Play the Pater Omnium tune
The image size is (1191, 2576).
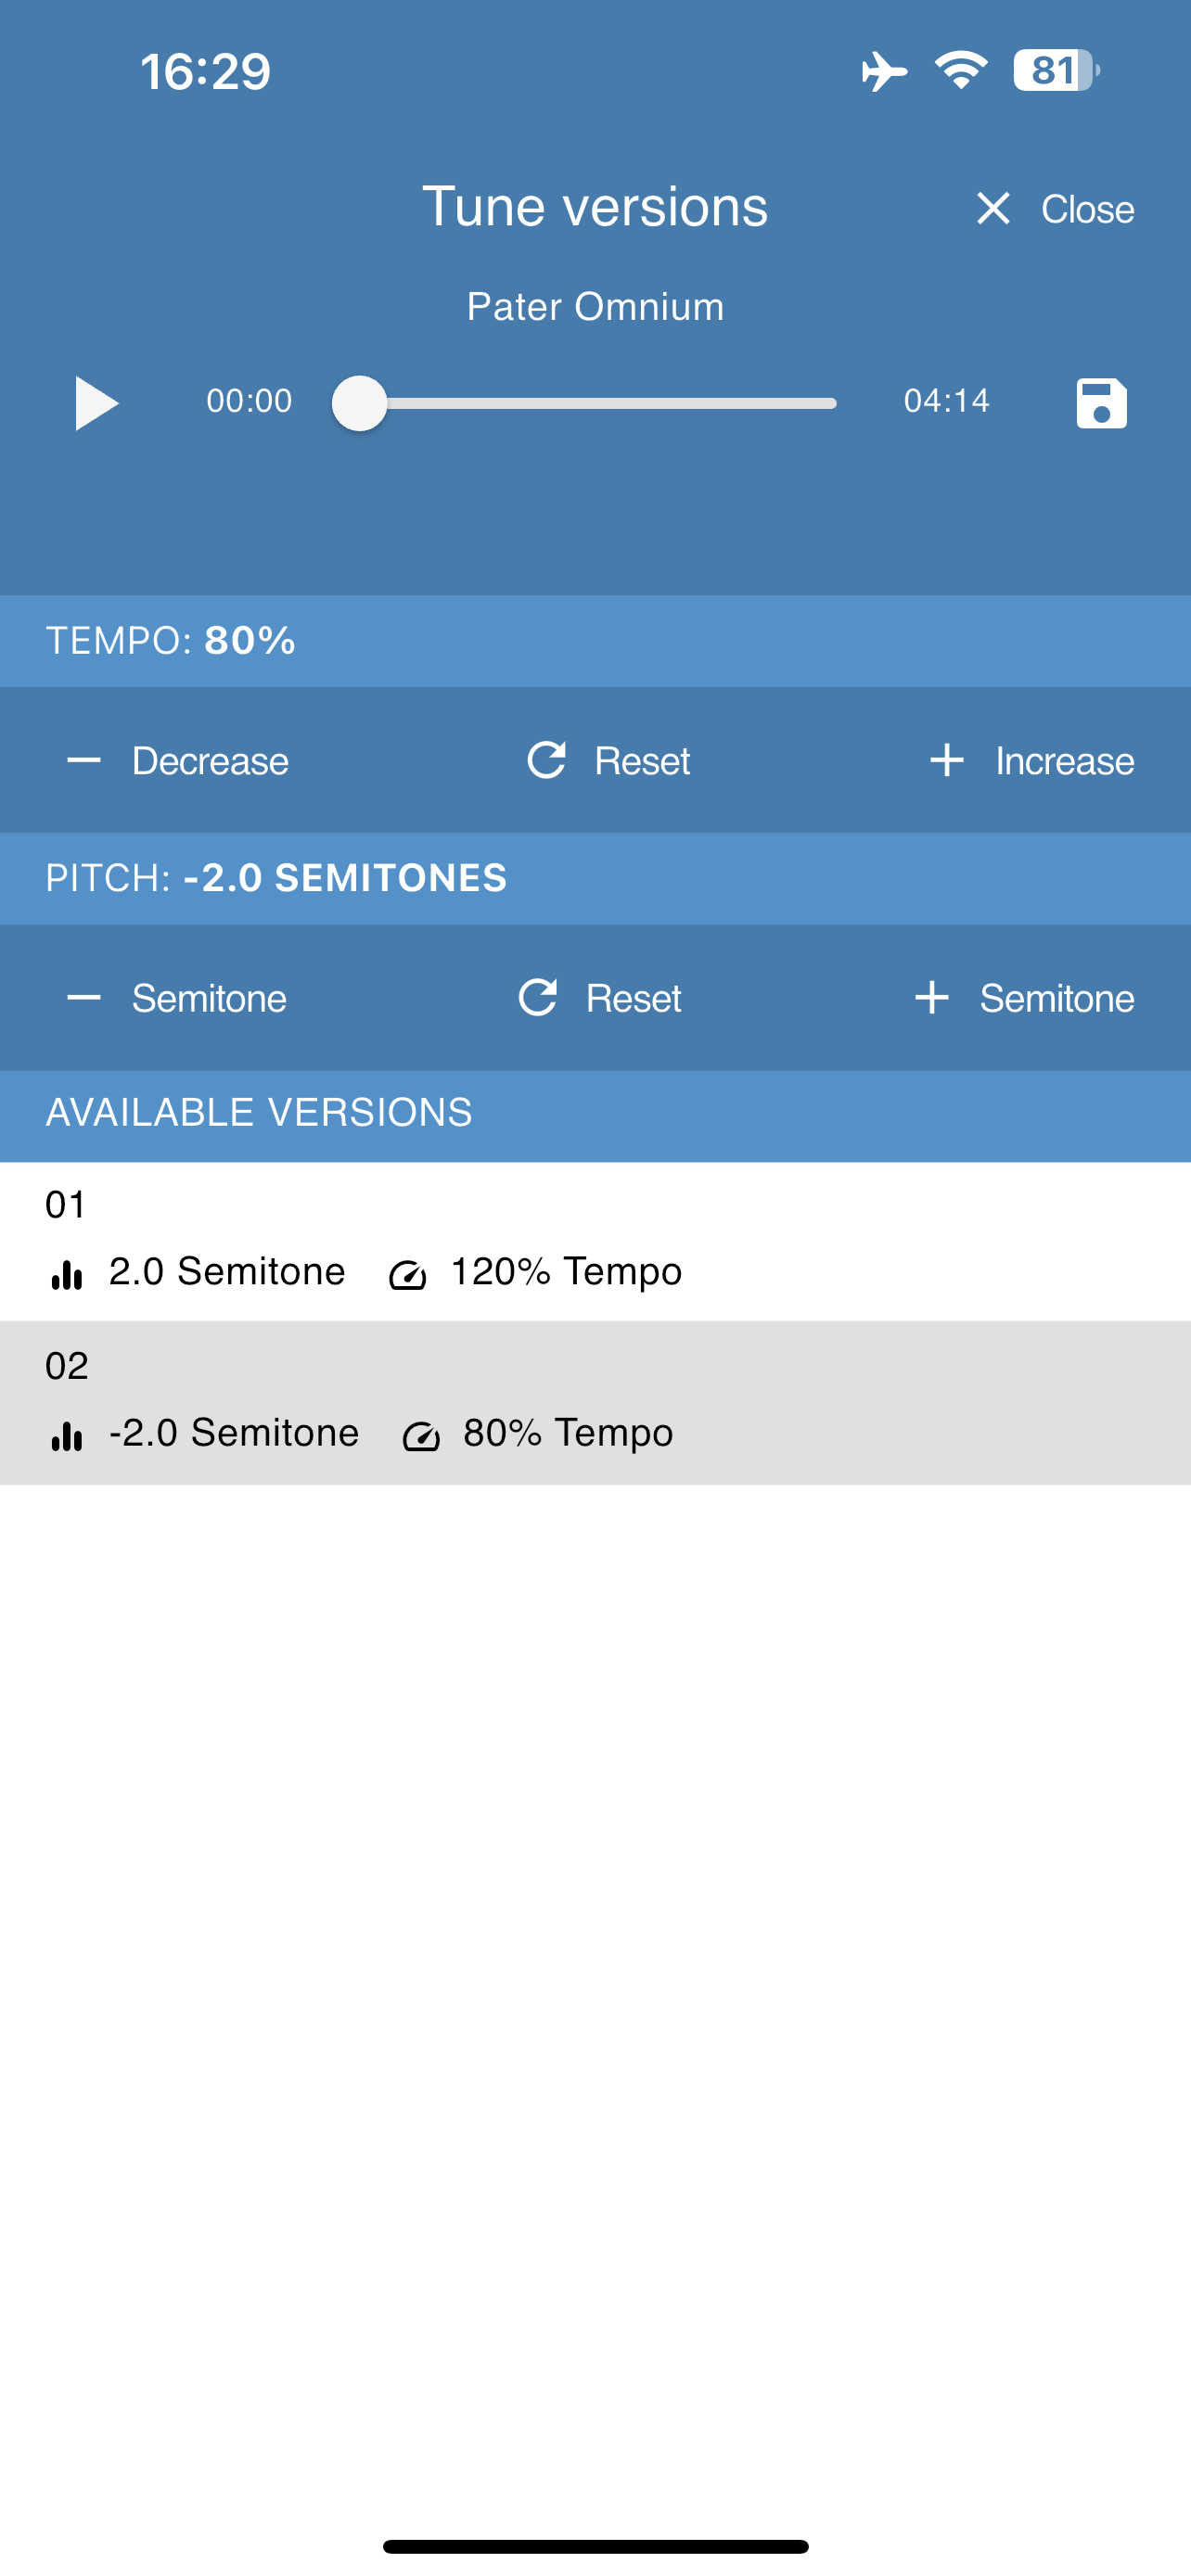pyautogui.click(x=97, y=403)
